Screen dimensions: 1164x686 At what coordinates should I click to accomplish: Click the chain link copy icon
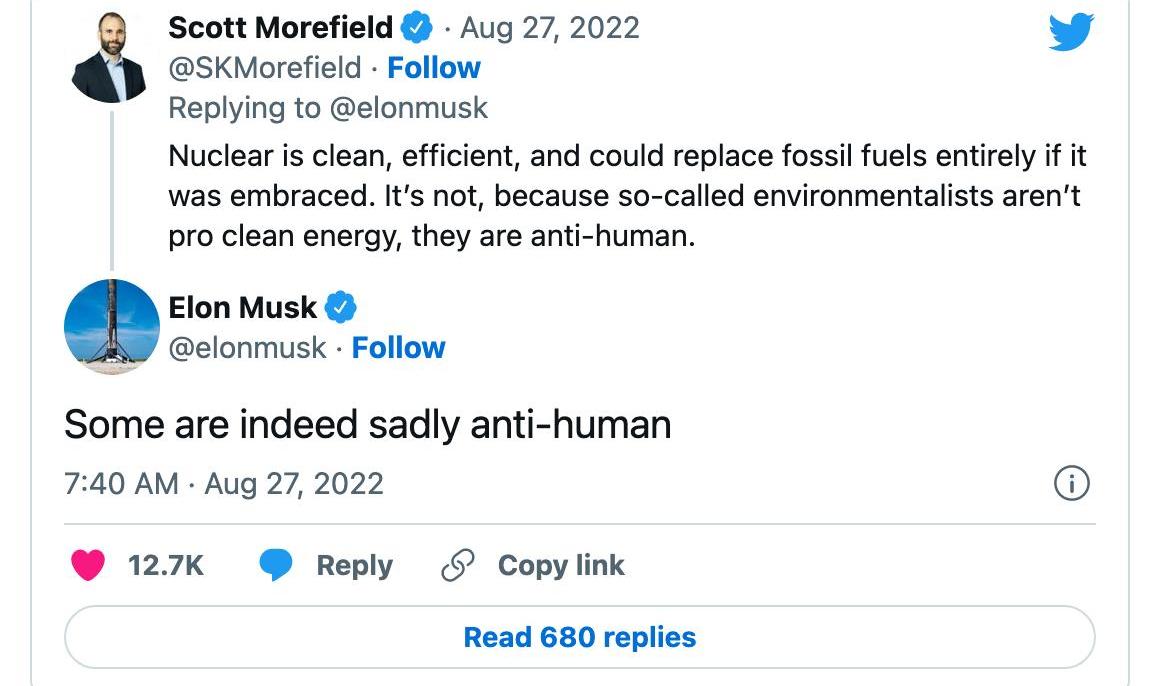[x=457, y=565]
